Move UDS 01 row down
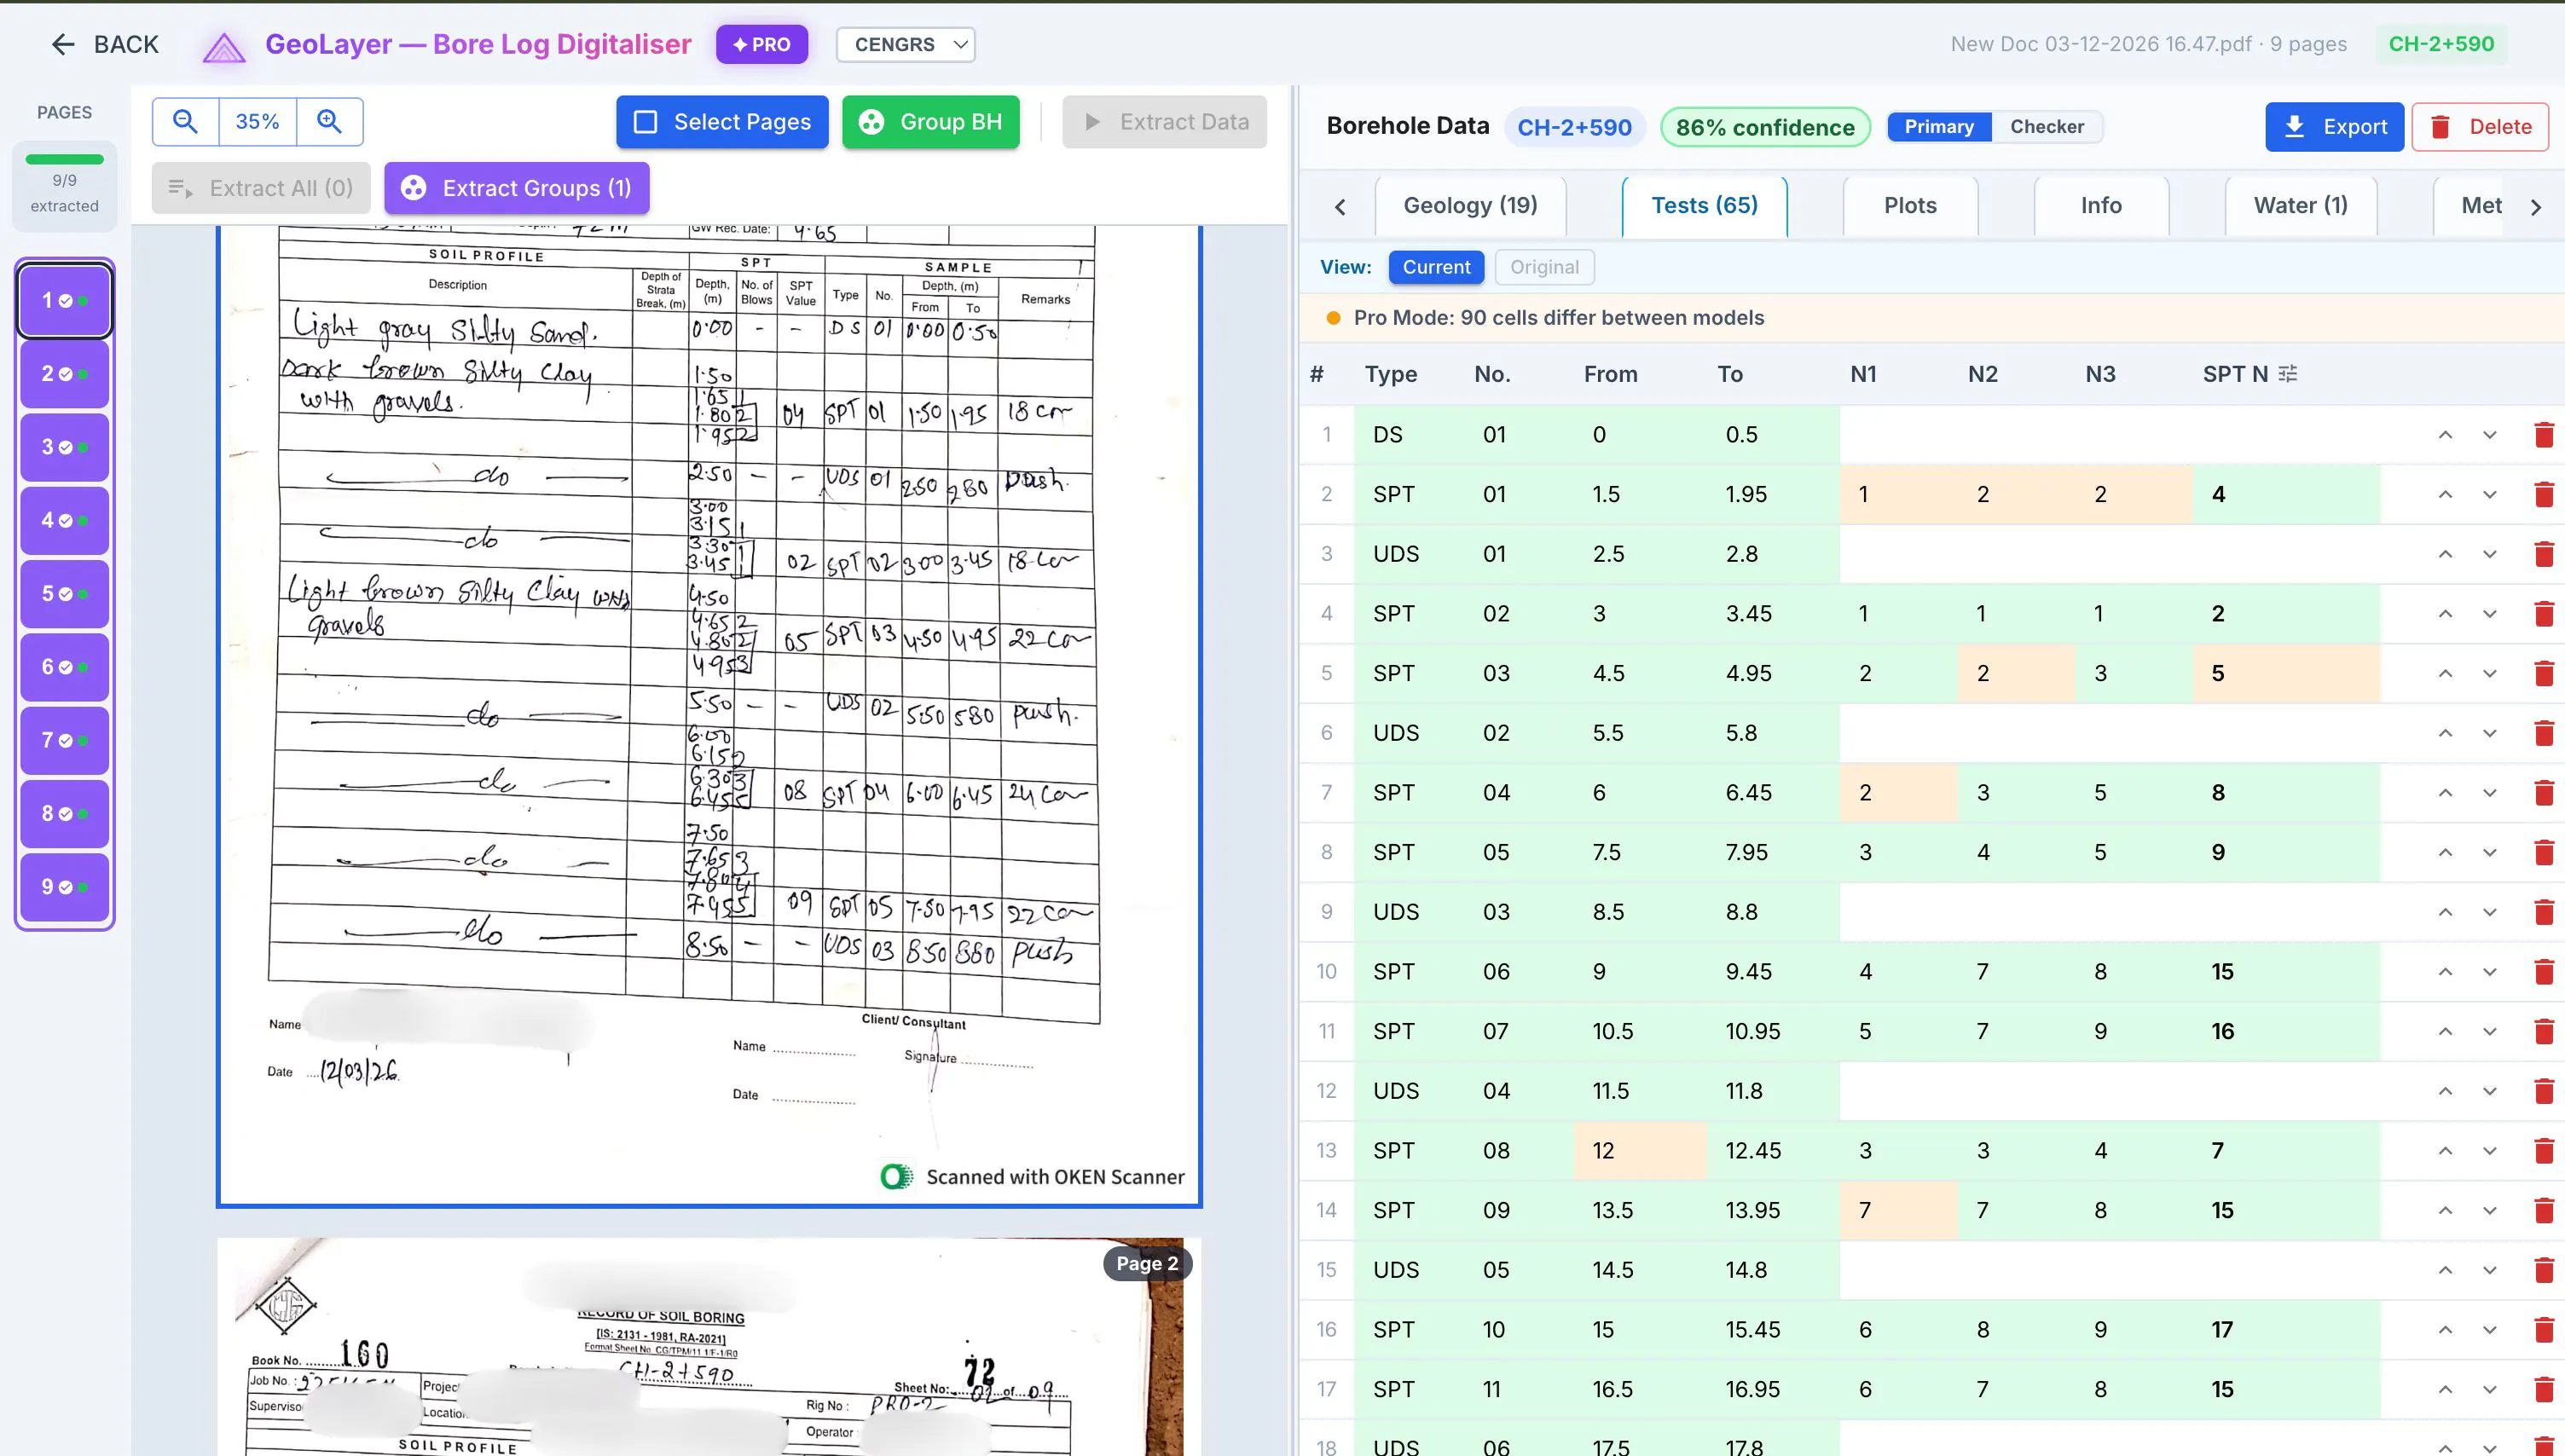The image size is (2565, 1456). 2490,554
